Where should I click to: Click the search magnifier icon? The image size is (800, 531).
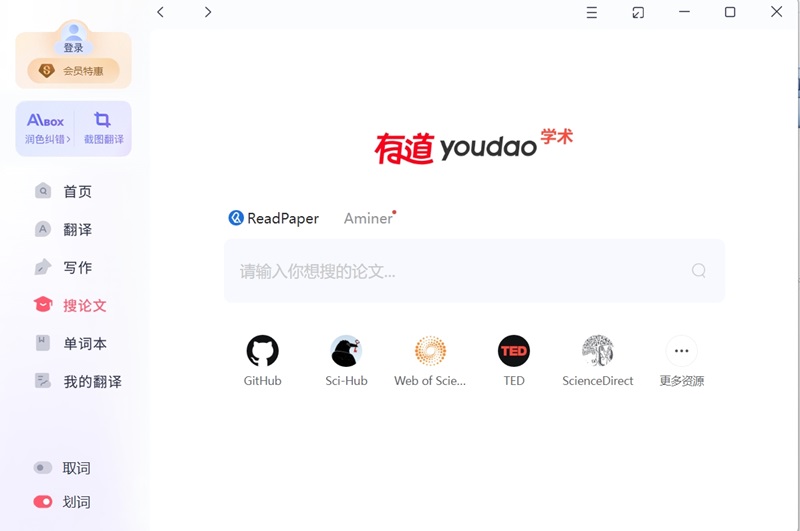point(699,270)
